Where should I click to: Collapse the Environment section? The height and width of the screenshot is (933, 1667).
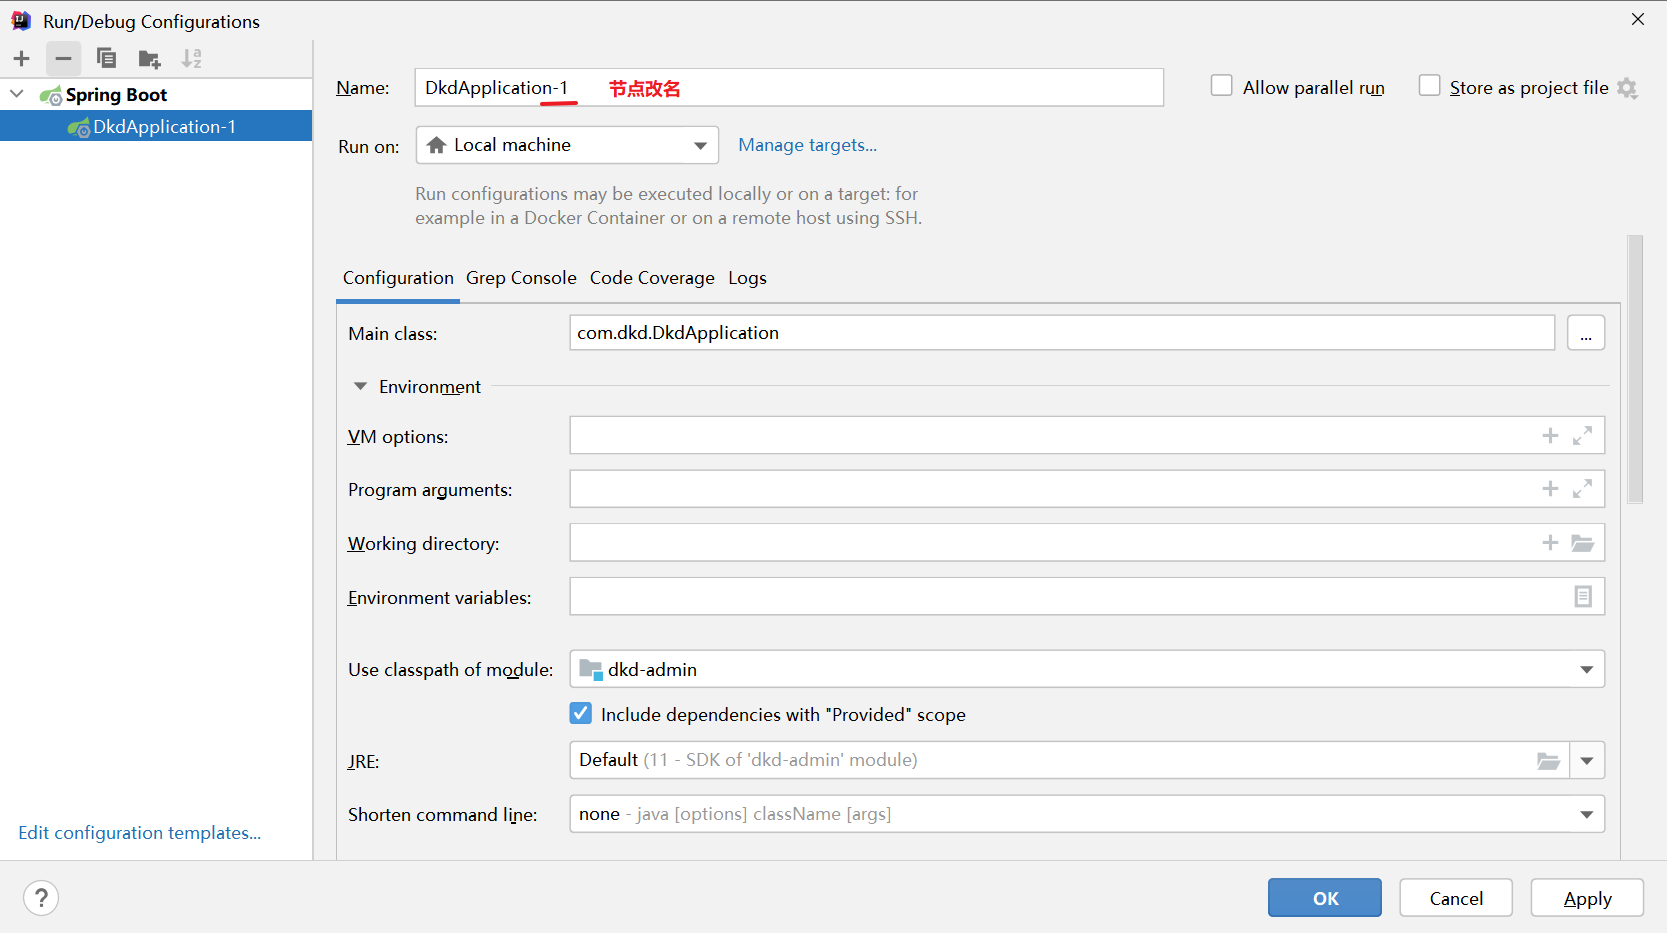pos(361,387)
